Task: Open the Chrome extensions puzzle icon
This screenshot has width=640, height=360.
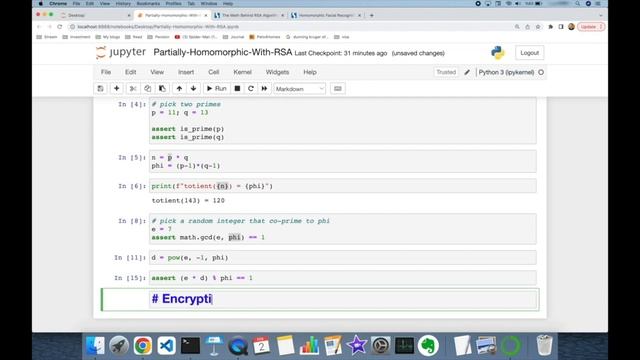Action: [550, 27]
